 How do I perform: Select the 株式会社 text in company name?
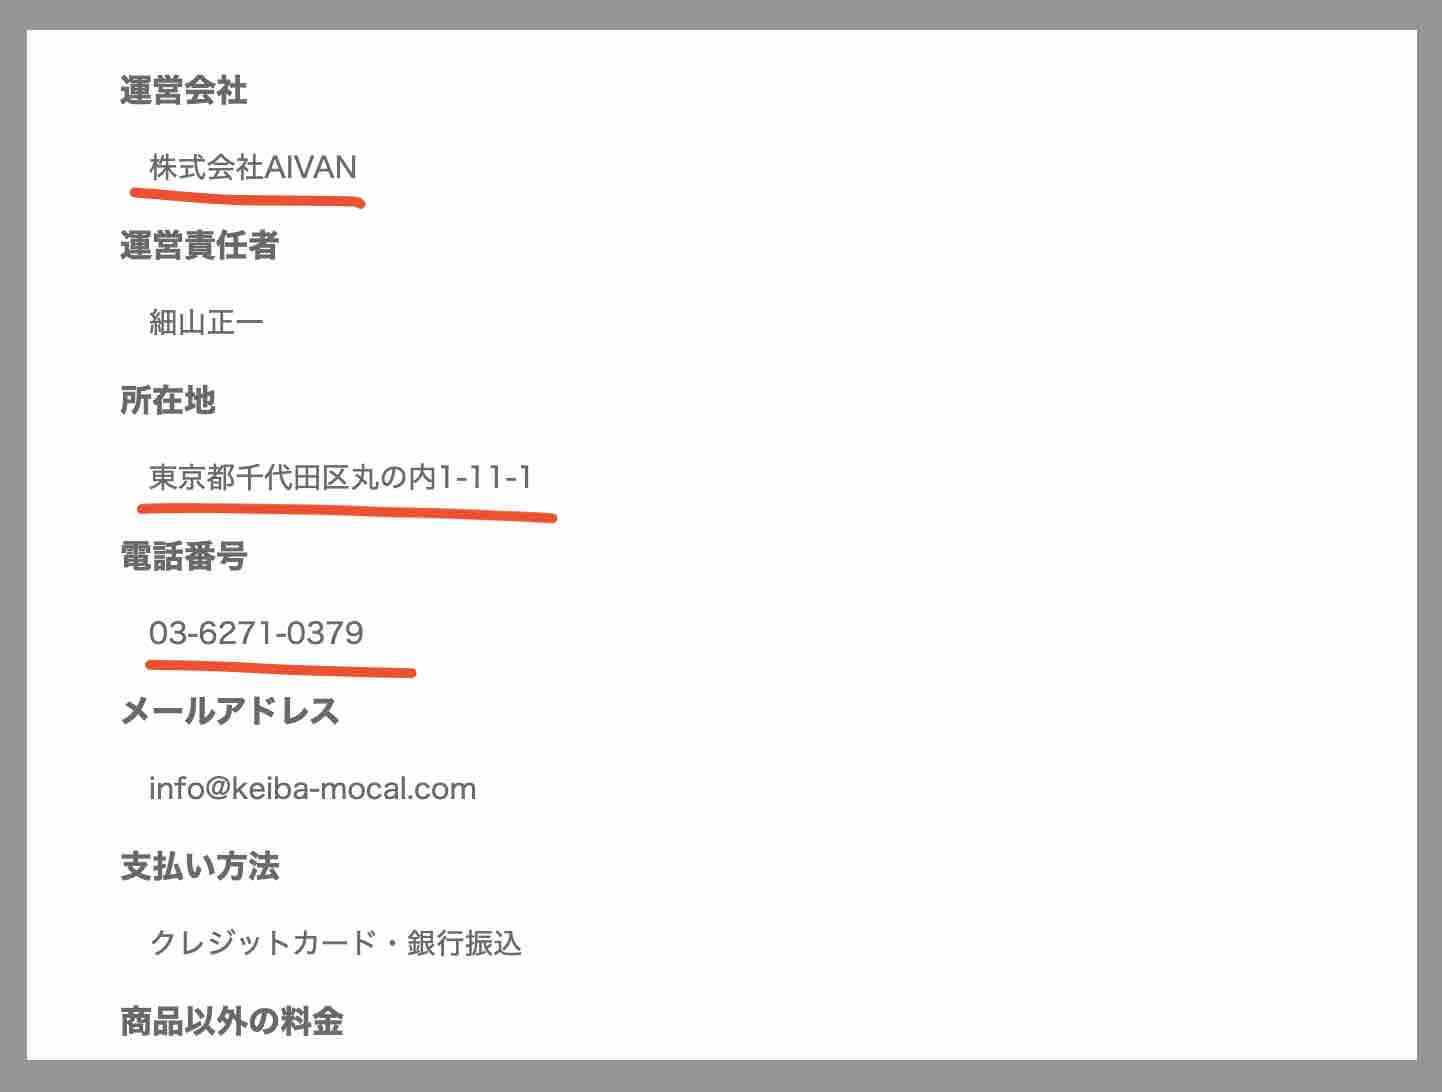point(206,167)
